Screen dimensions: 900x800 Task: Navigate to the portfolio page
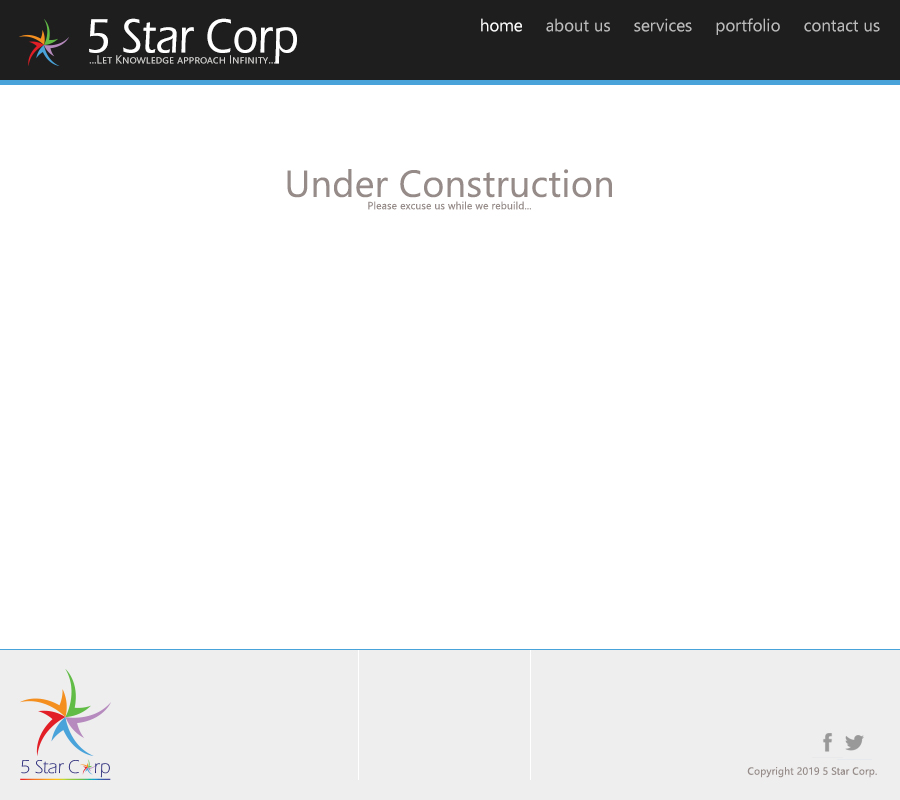pyautogui.click(x=748, y=26)
